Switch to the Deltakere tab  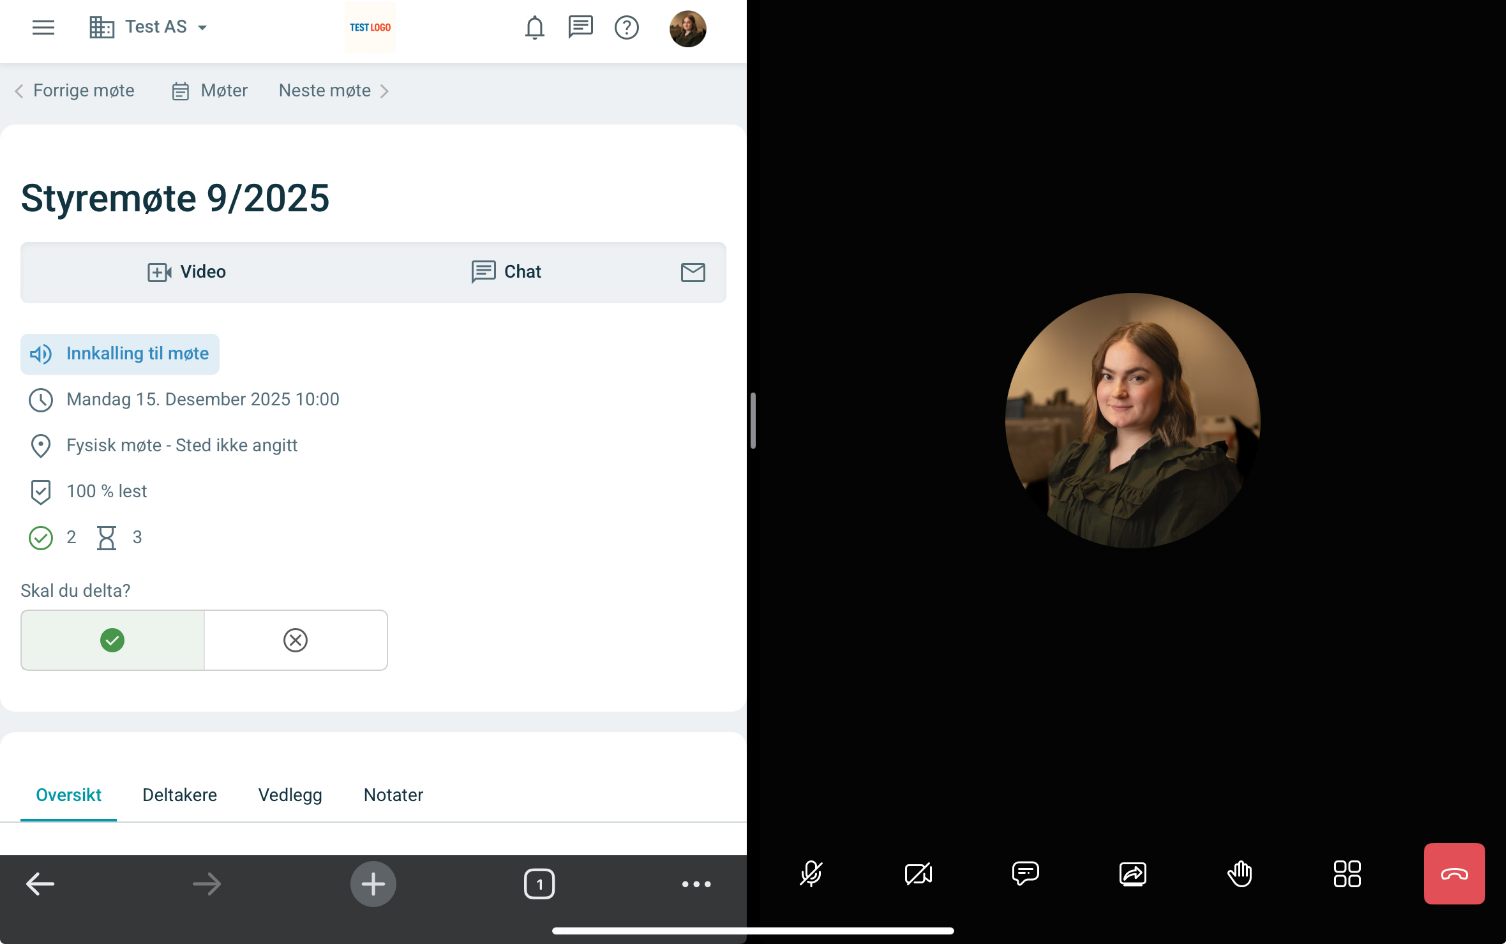[180, 795]
